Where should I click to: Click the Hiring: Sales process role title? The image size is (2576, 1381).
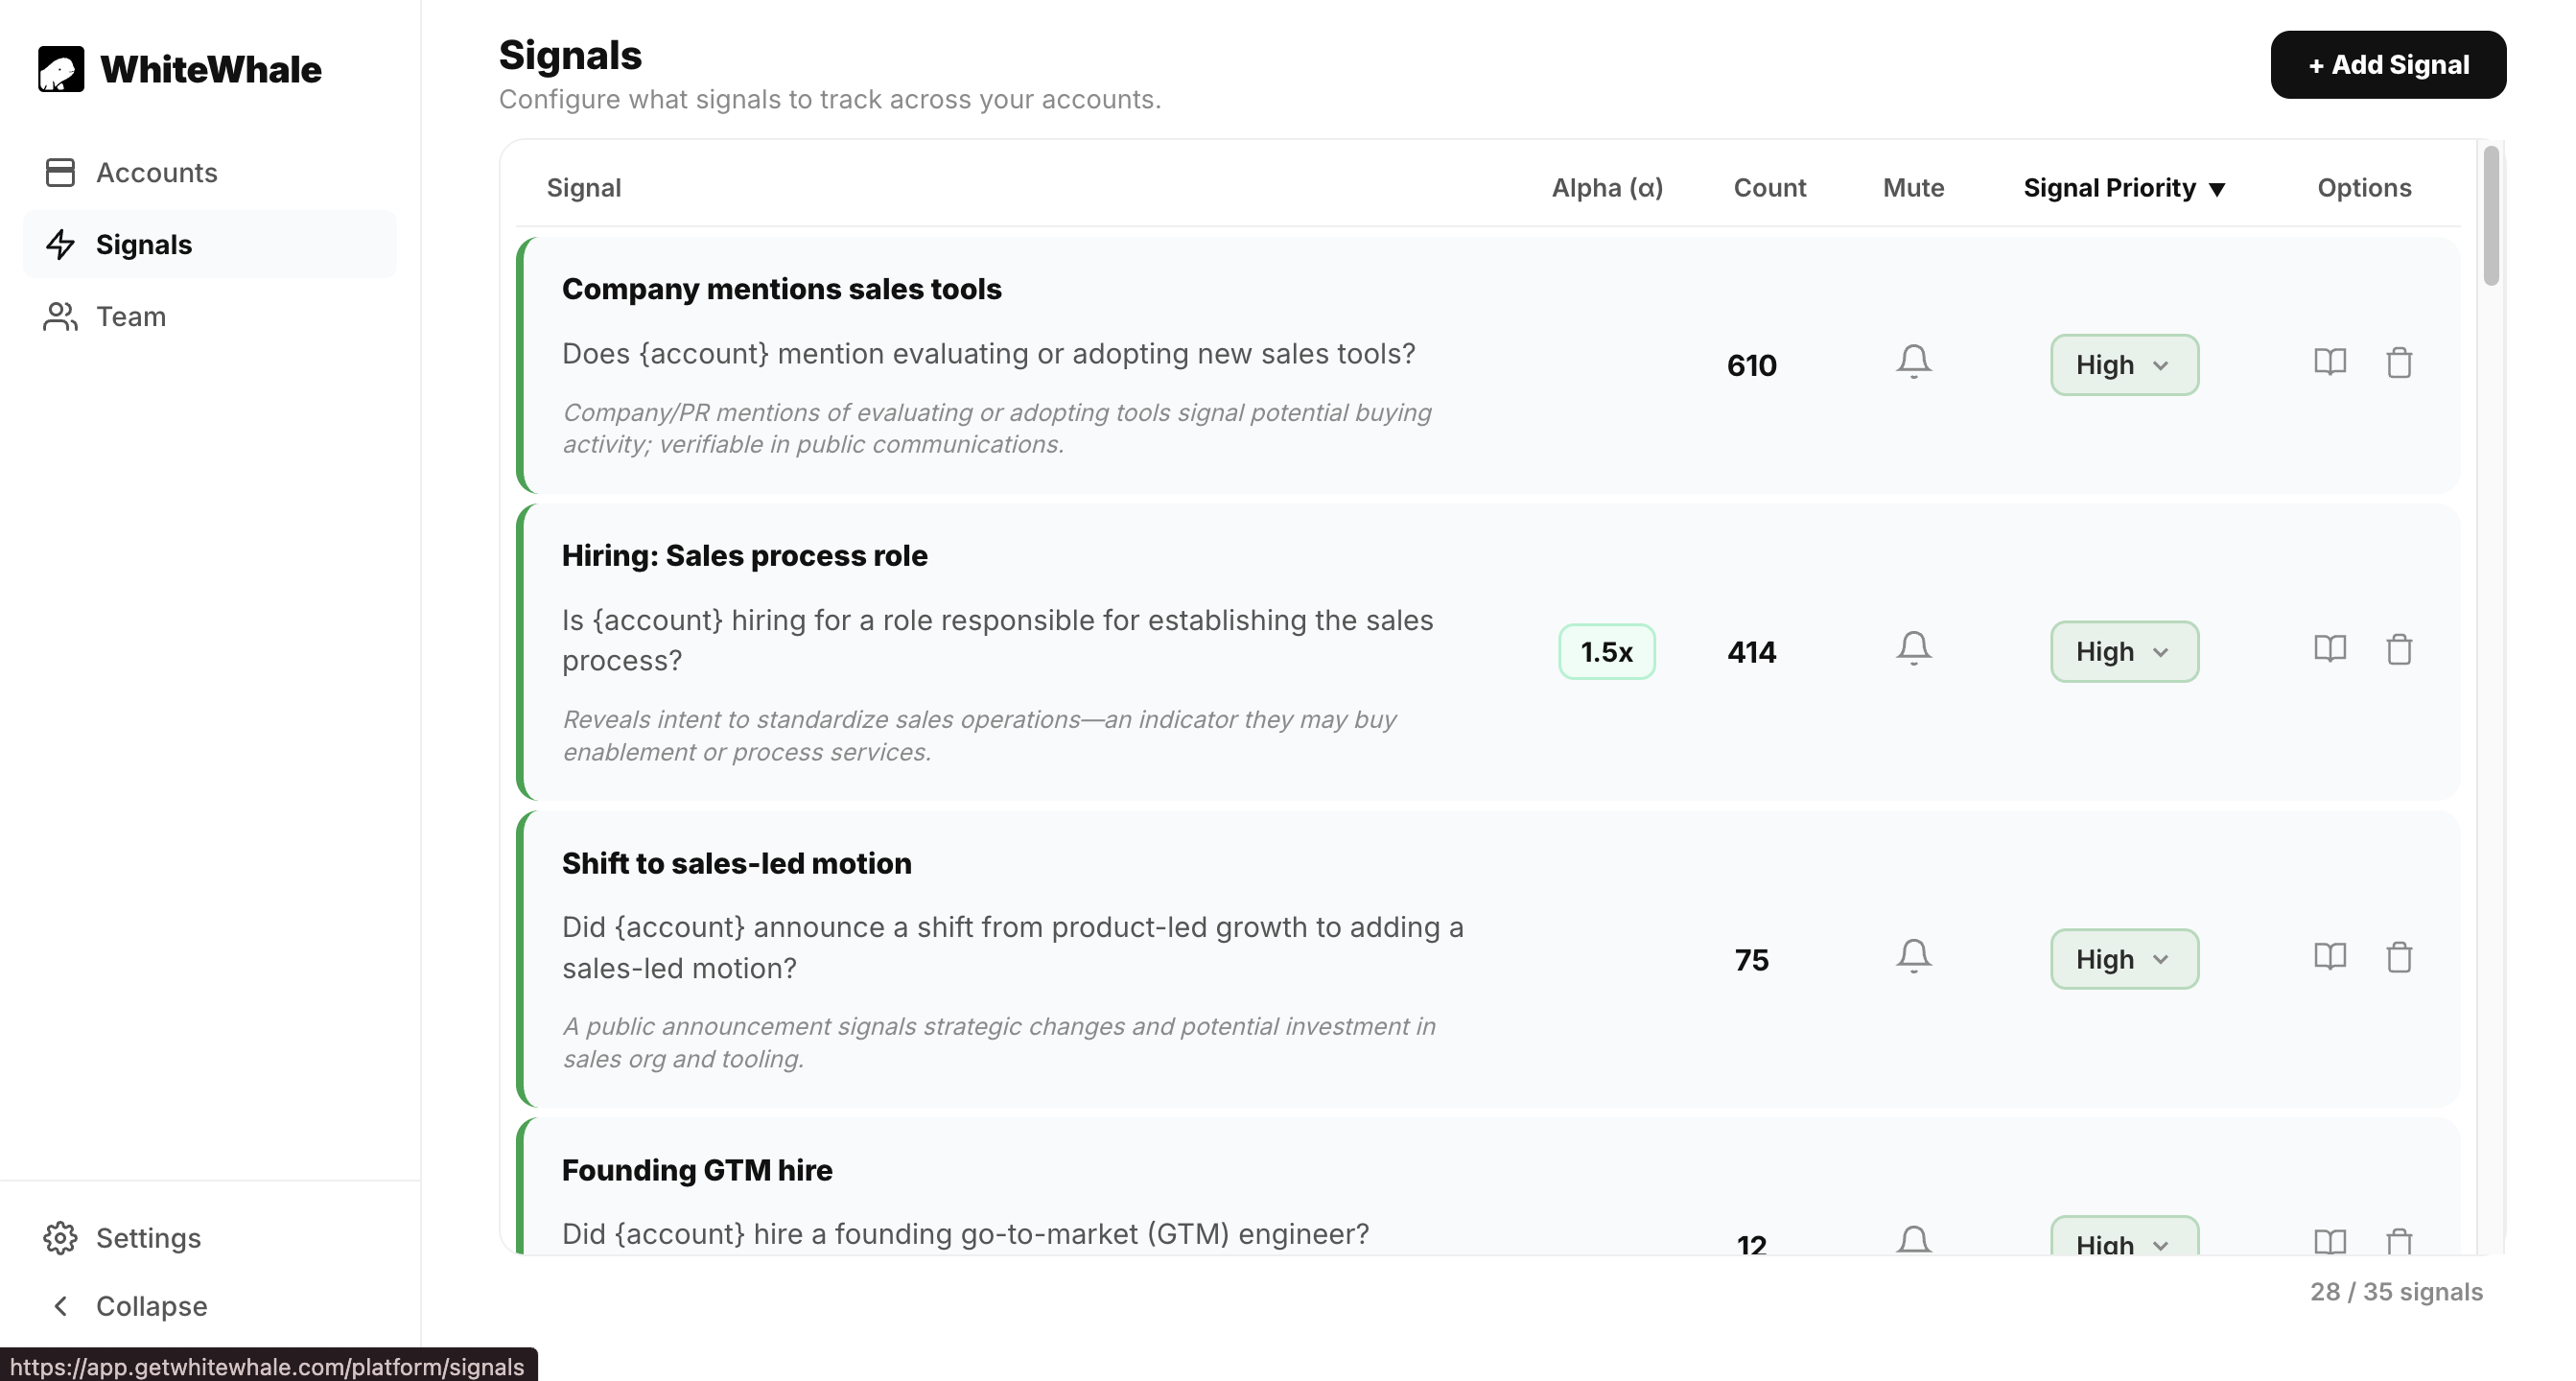click(744, 556)
